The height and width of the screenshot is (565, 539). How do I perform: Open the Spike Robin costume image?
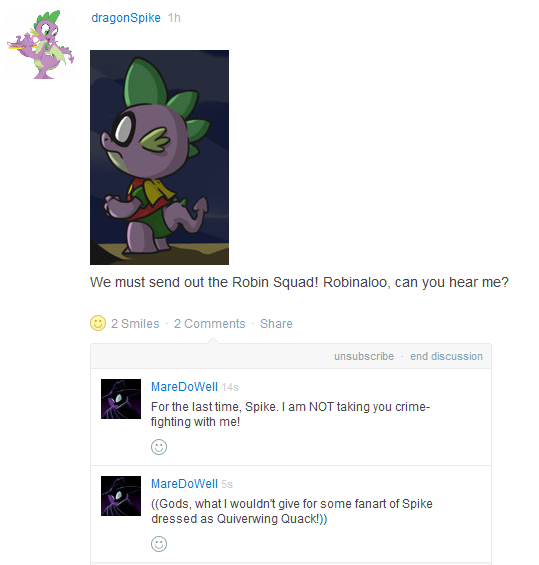coord(159,157)
